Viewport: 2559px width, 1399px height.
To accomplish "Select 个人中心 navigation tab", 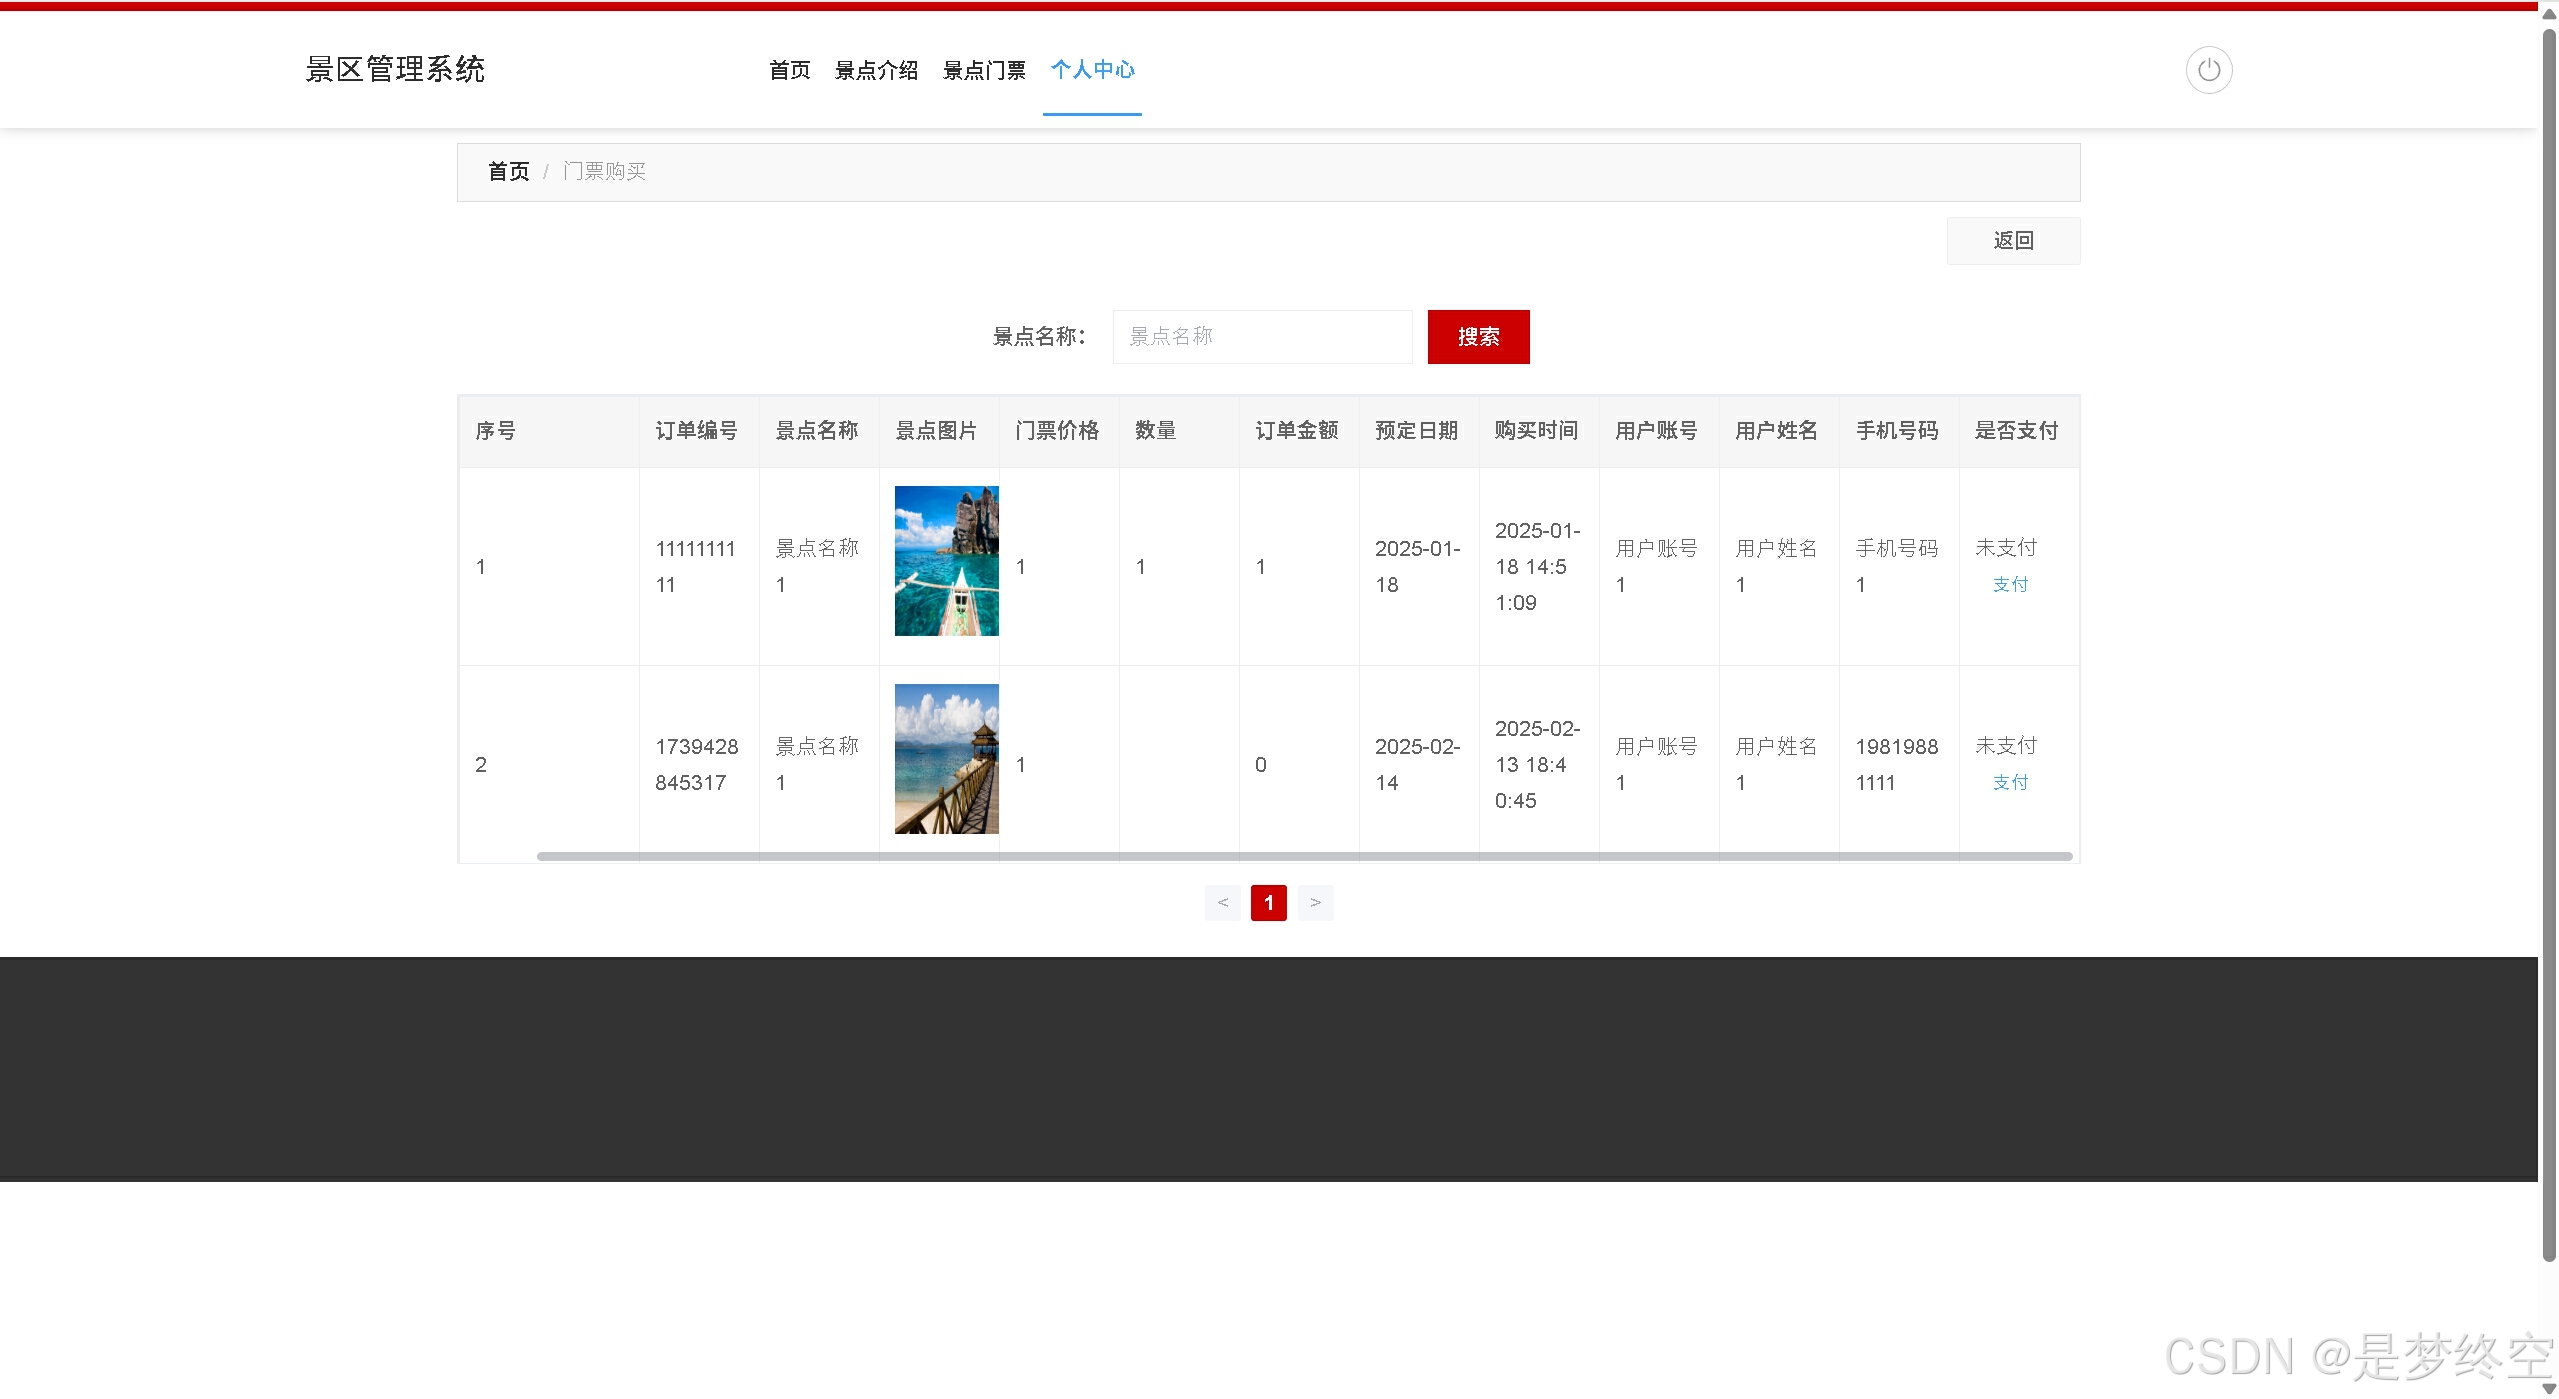I will [1092, 70].
